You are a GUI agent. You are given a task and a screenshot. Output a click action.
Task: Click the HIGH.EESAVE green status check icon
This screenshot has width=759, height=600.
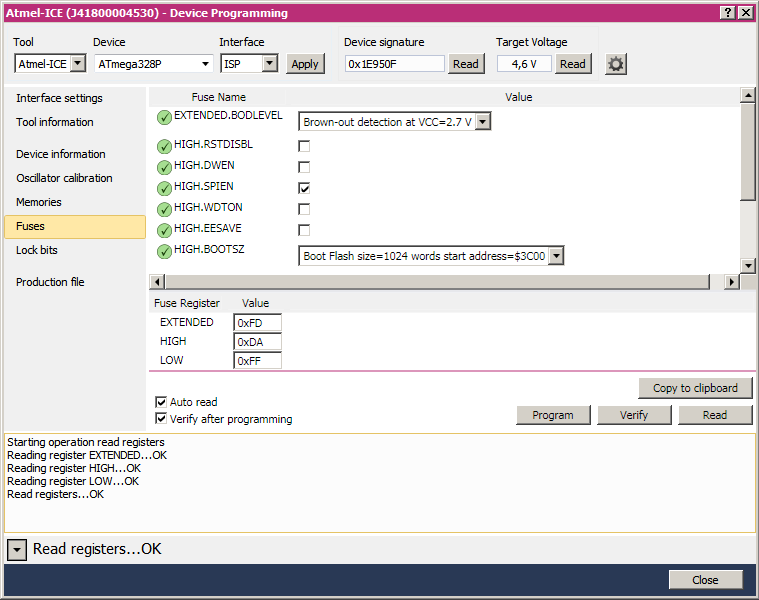click(x=164, y=230)
